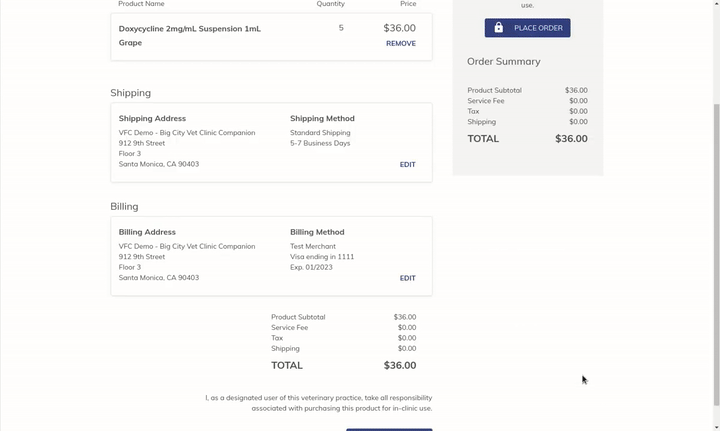
Task: Remove Doxycycline suspension from the order
Action: click(x=400, y=44)
